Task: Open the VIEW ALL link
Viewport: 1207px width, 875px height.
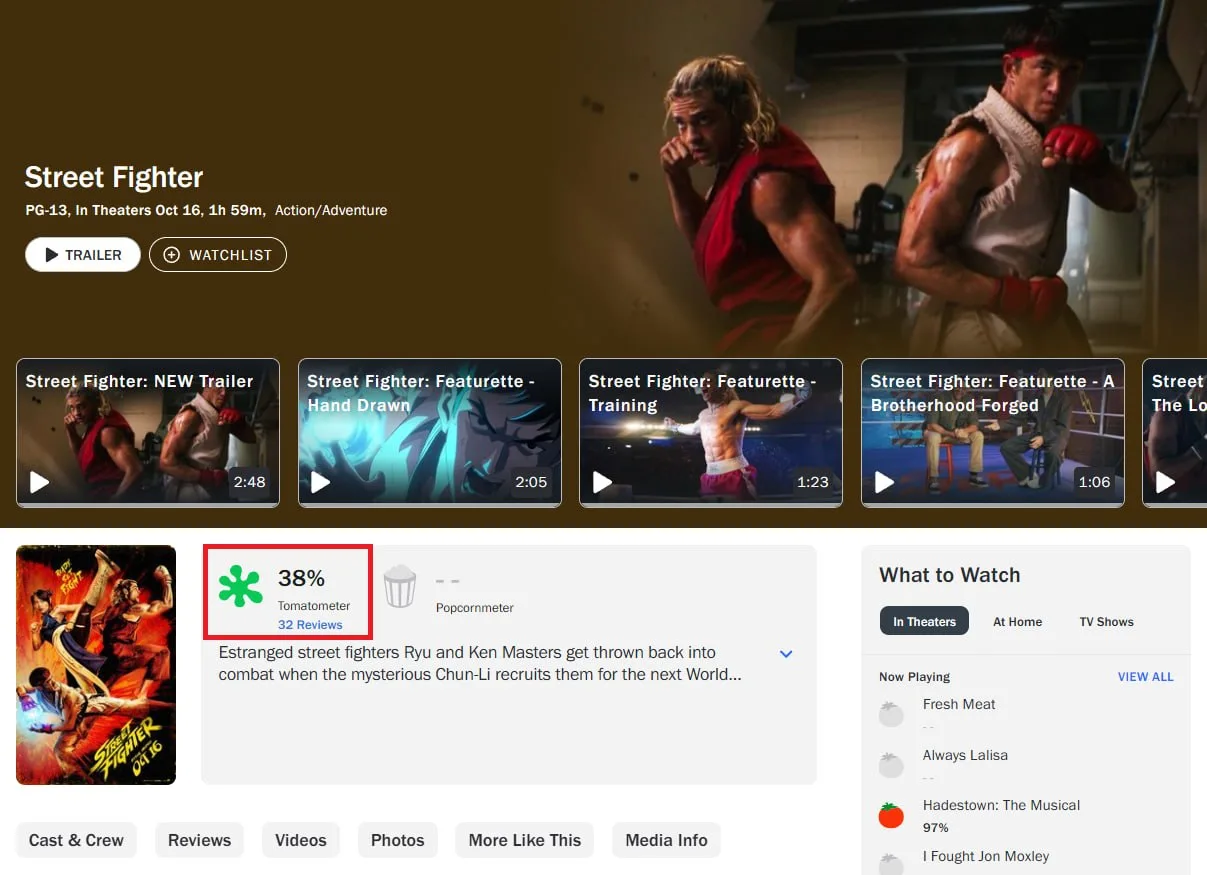Action: 1145,677
